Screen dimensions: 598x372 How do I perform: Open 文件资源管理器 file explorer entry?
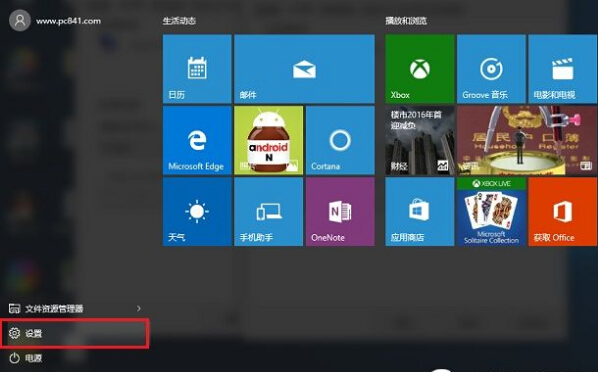[74, 308]
